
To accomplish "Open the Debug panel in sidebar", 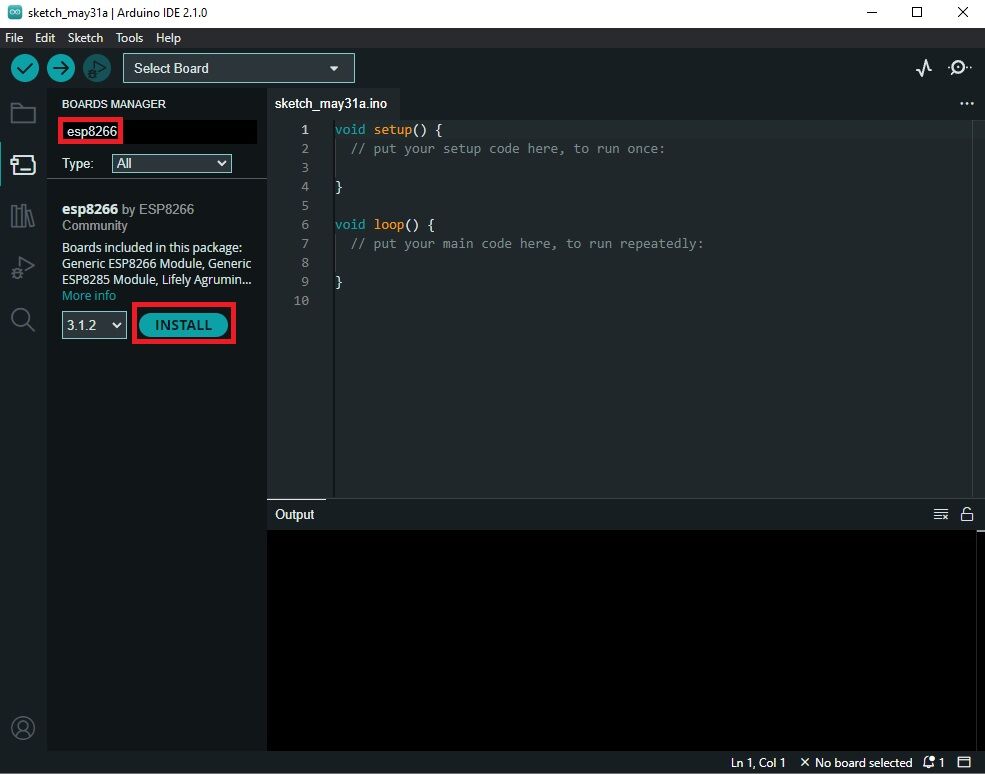I will point(23,267).
